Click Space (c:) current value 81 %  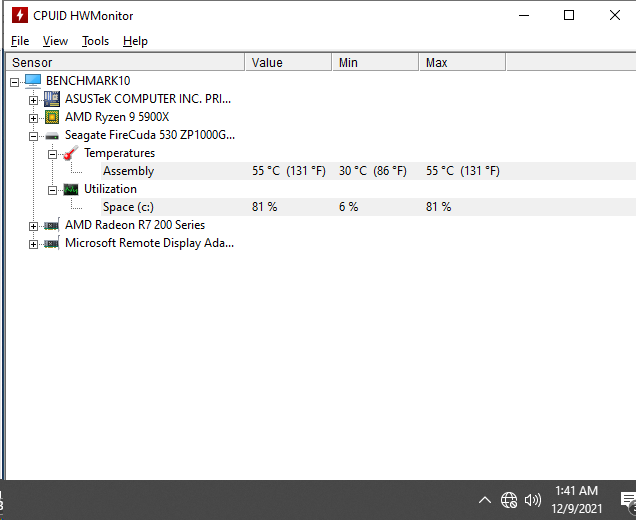(264, 207)
